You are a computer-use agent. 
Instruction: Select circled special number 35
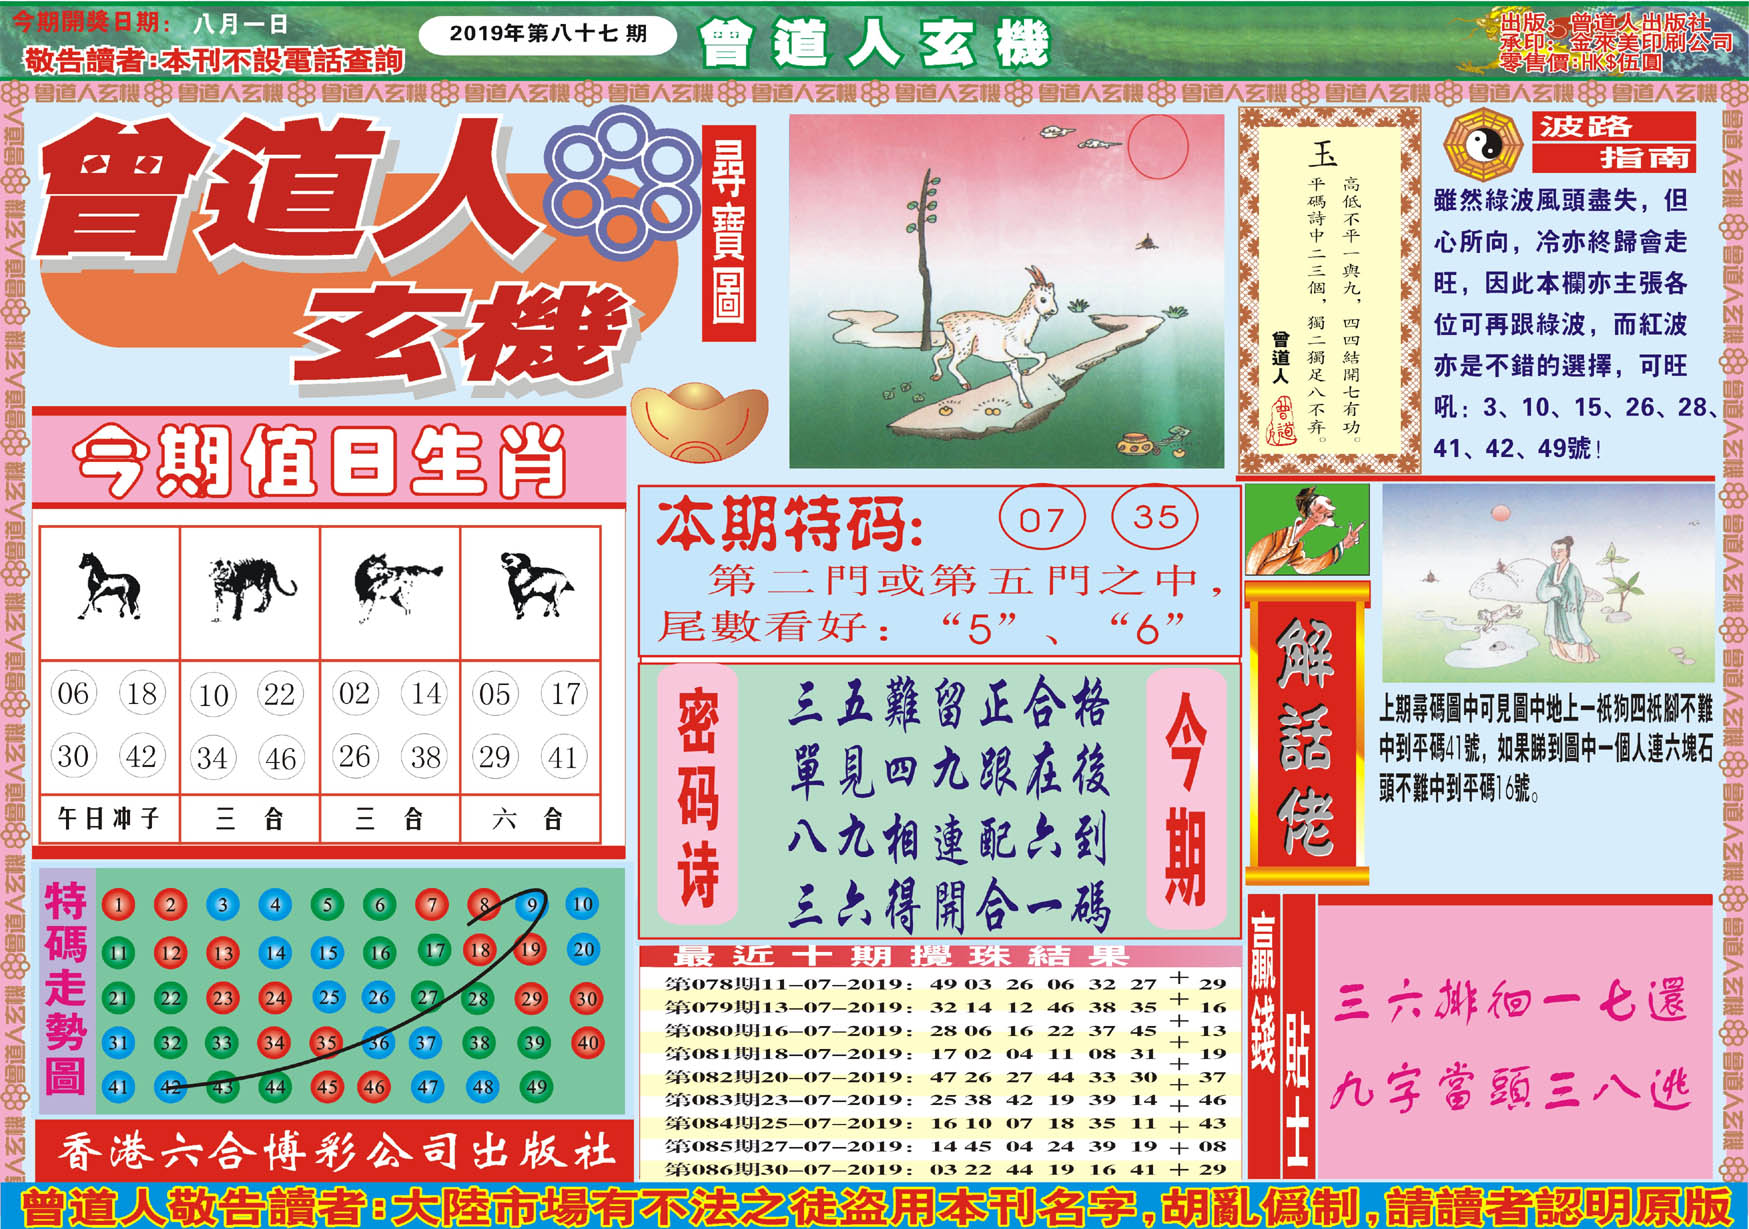click(1155, 517)
